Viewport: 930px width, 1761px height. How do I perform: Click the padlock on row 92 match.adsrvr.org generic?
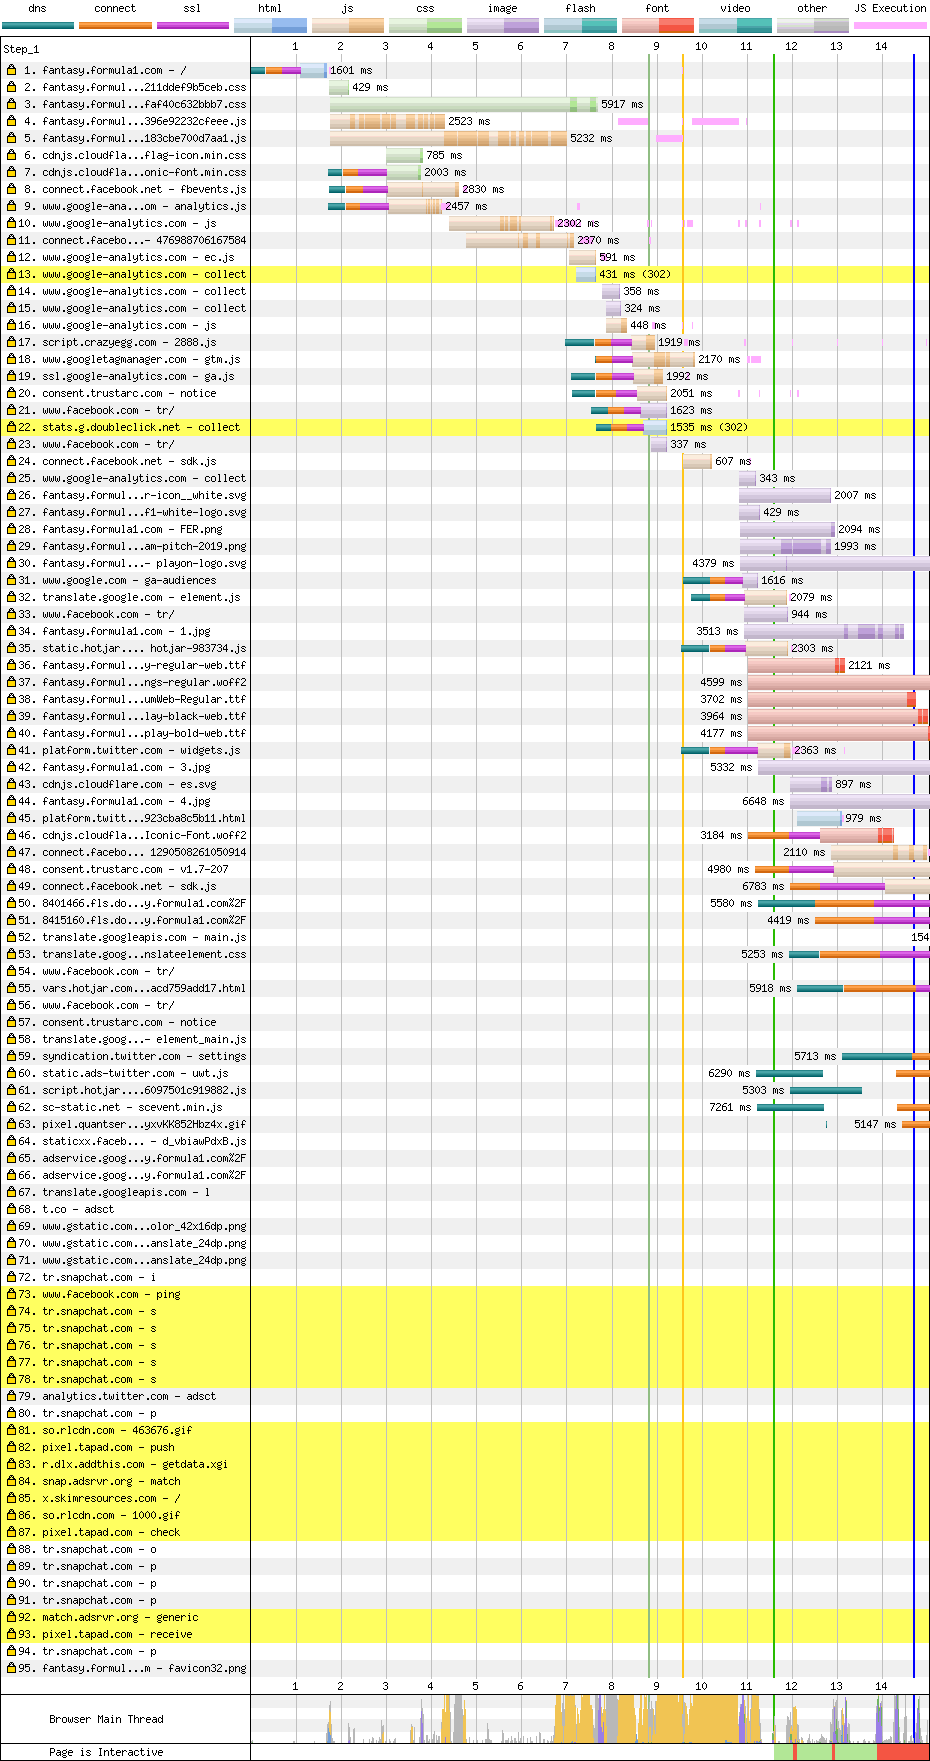[x=12, y=1617]
